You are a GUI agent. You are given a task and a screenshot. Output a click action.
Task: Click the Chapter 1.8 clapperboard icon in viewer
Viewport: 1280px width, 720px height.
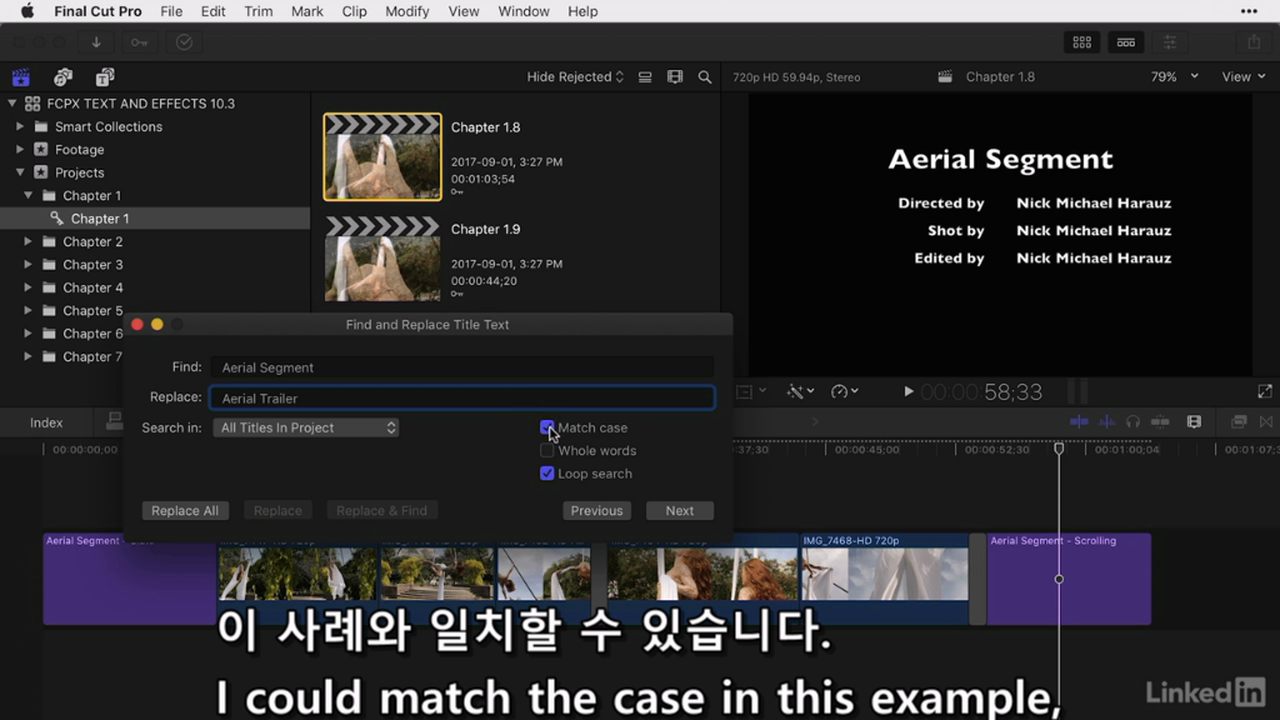944,77
